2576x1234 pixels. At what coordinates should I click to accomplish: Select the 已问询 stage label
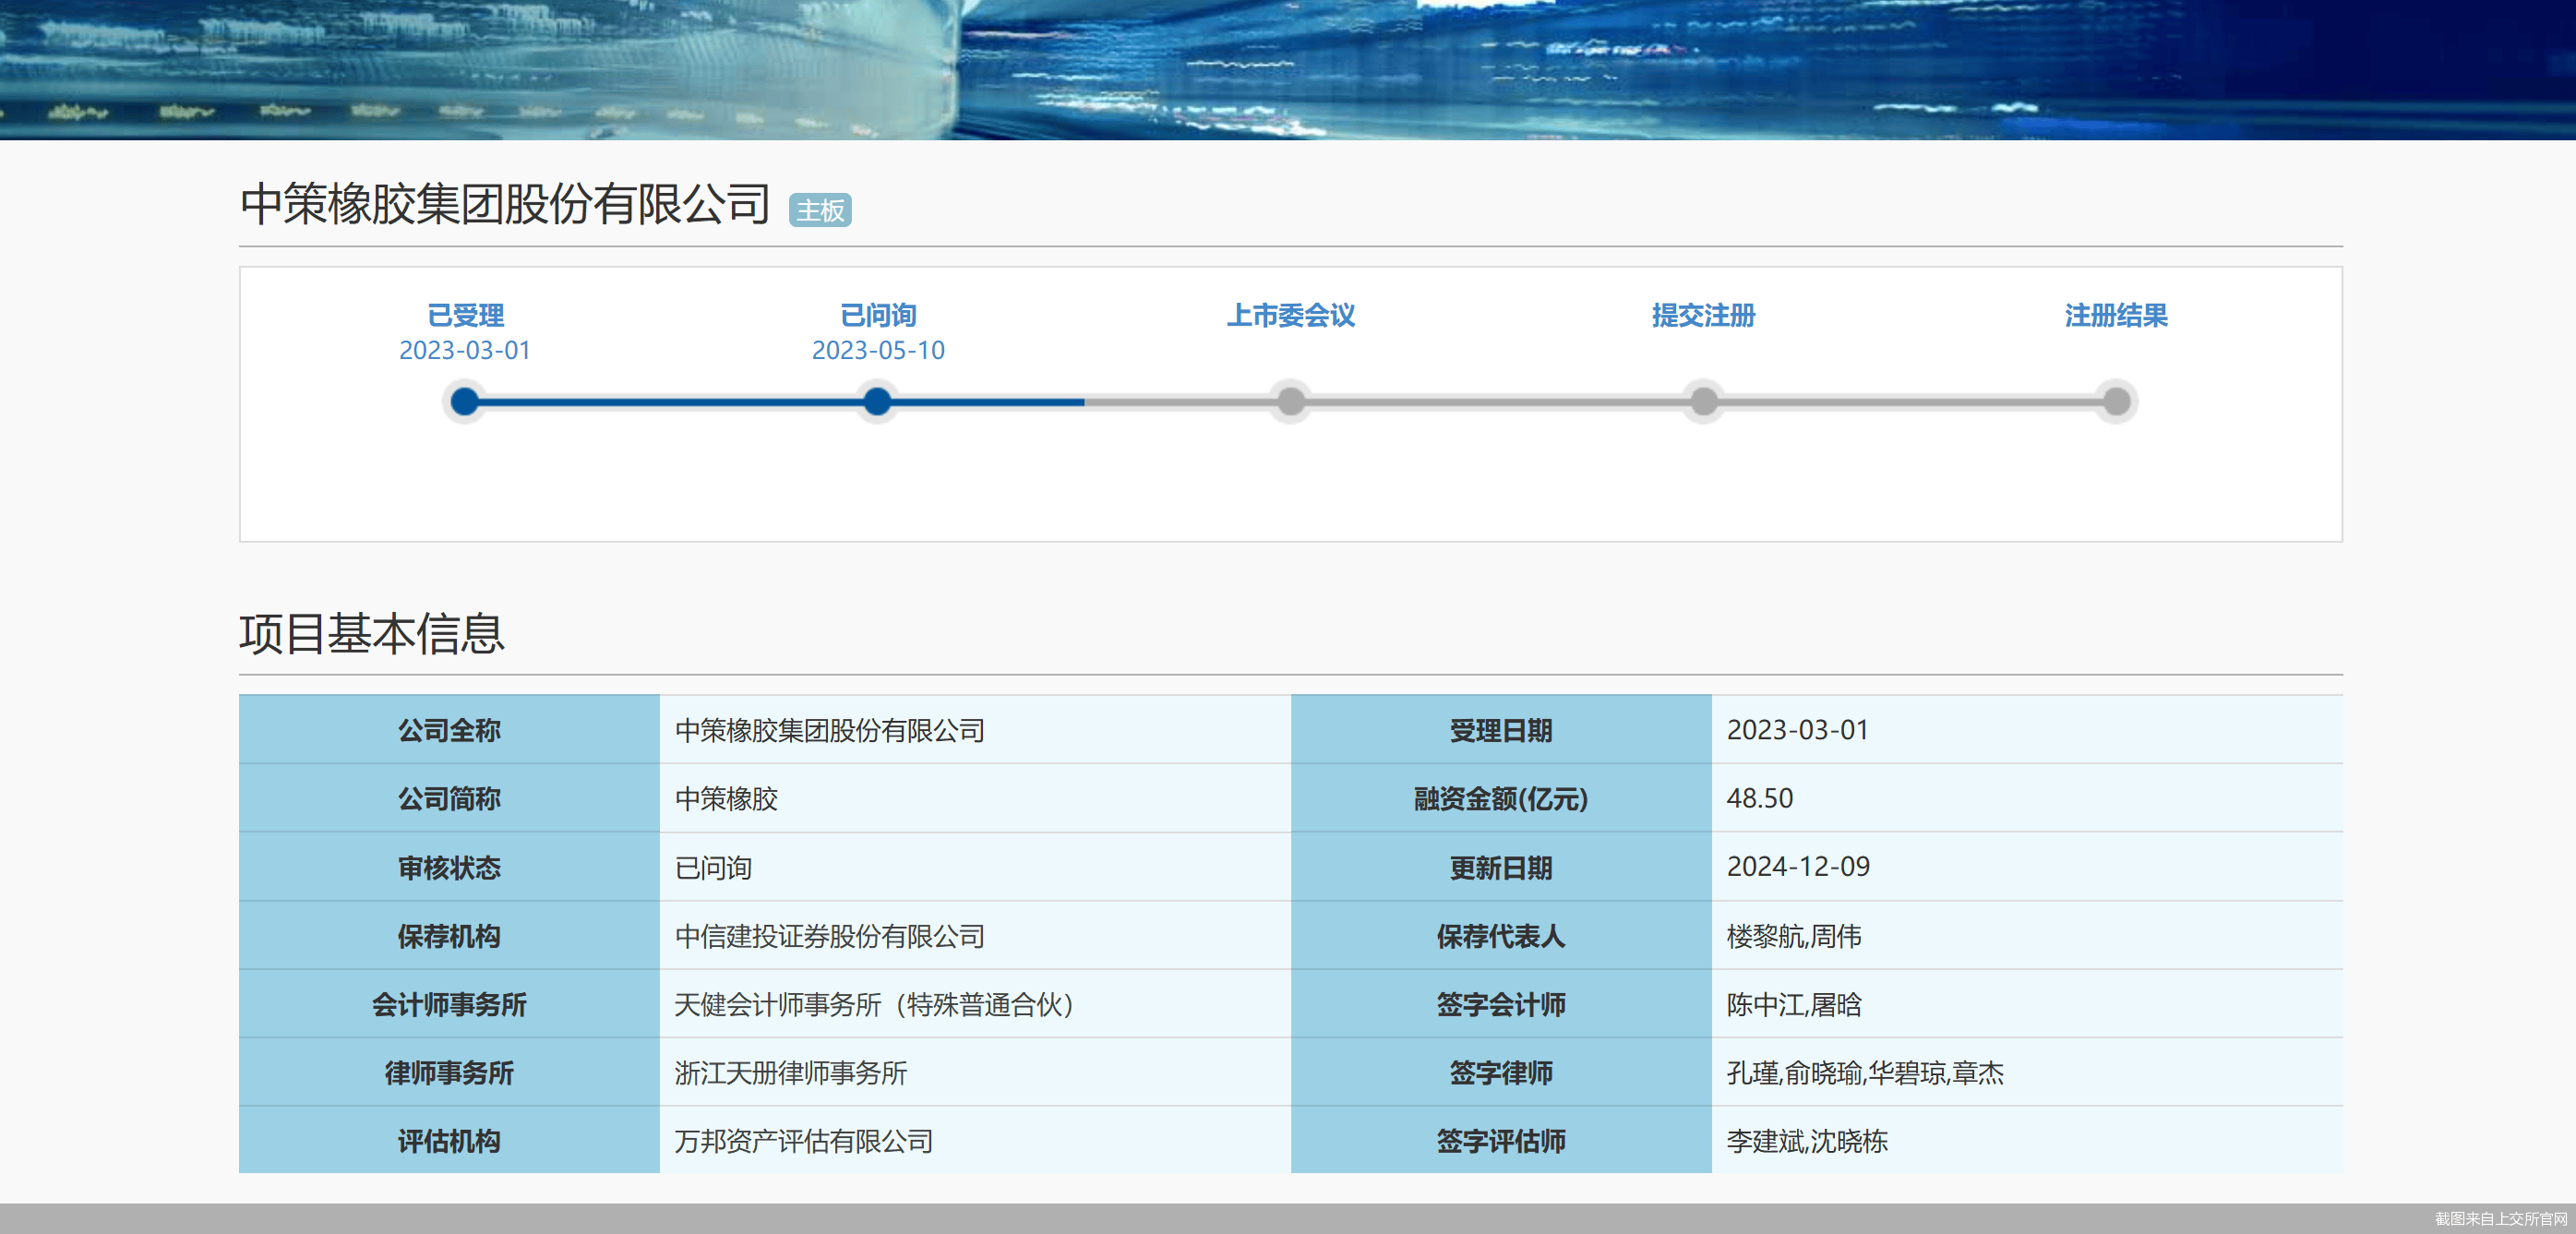(878, 315)
